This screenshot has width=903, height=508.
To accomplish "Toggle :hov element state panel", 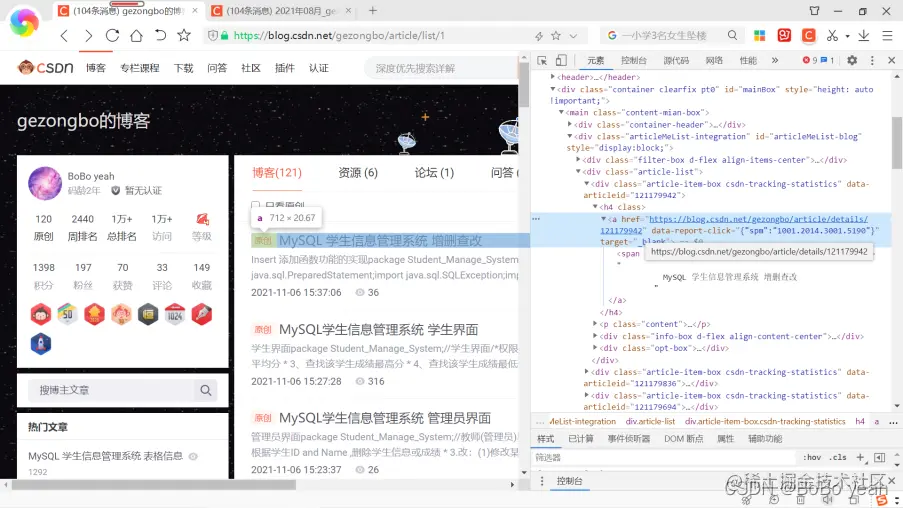I will click(812, 457).
